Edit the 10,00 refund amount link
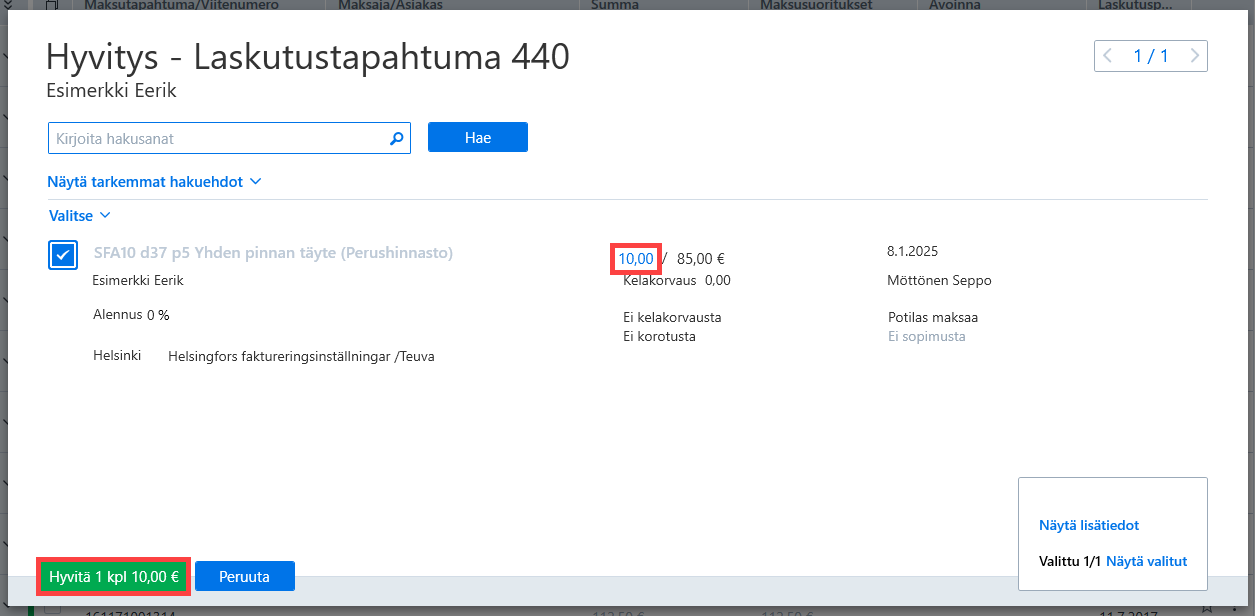 [636, 259]
